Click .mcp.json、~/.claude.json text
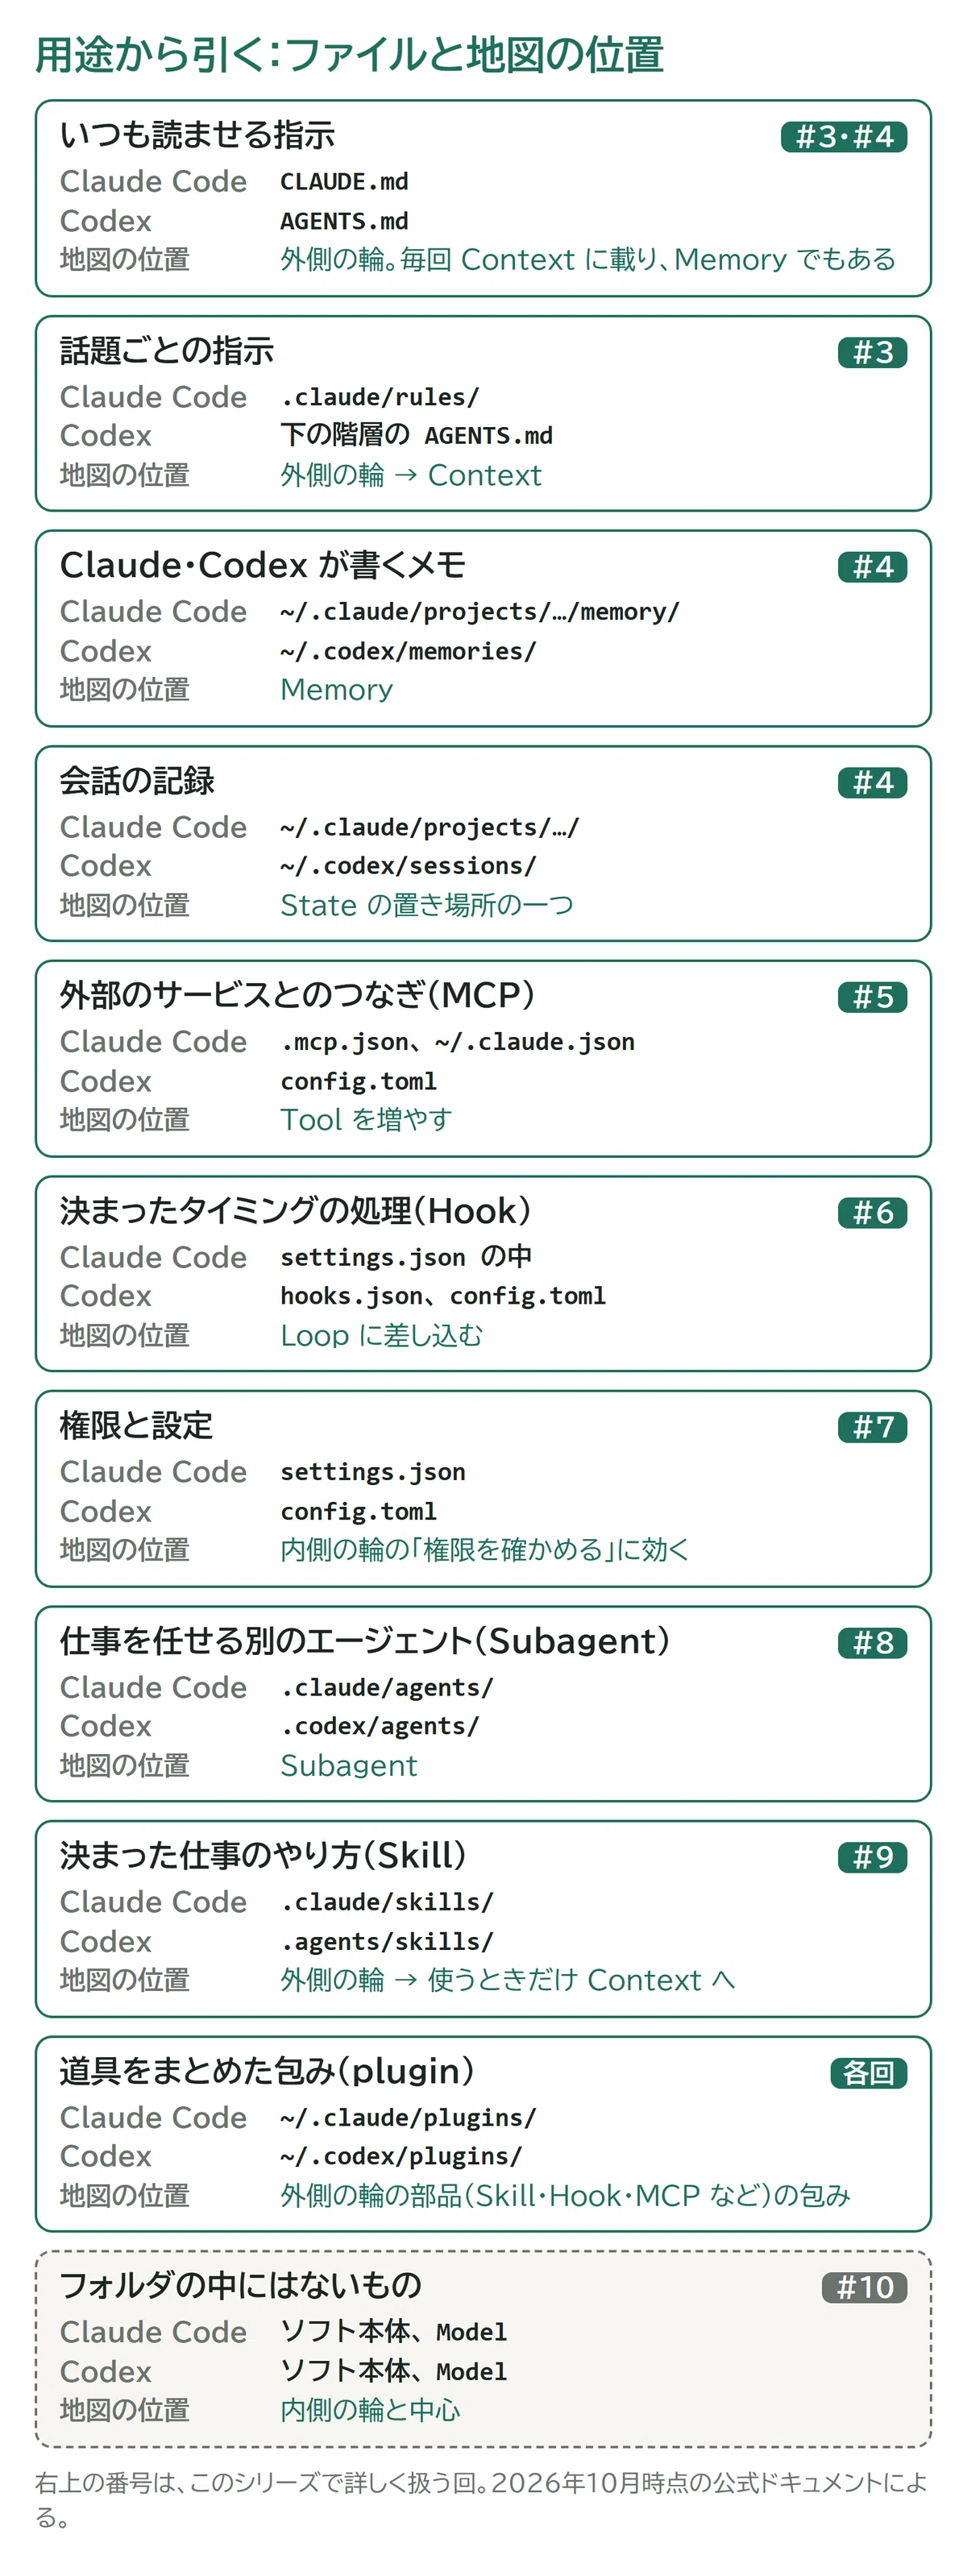The width and height of the screenshot is (967, 2576). pos(457,1042)
